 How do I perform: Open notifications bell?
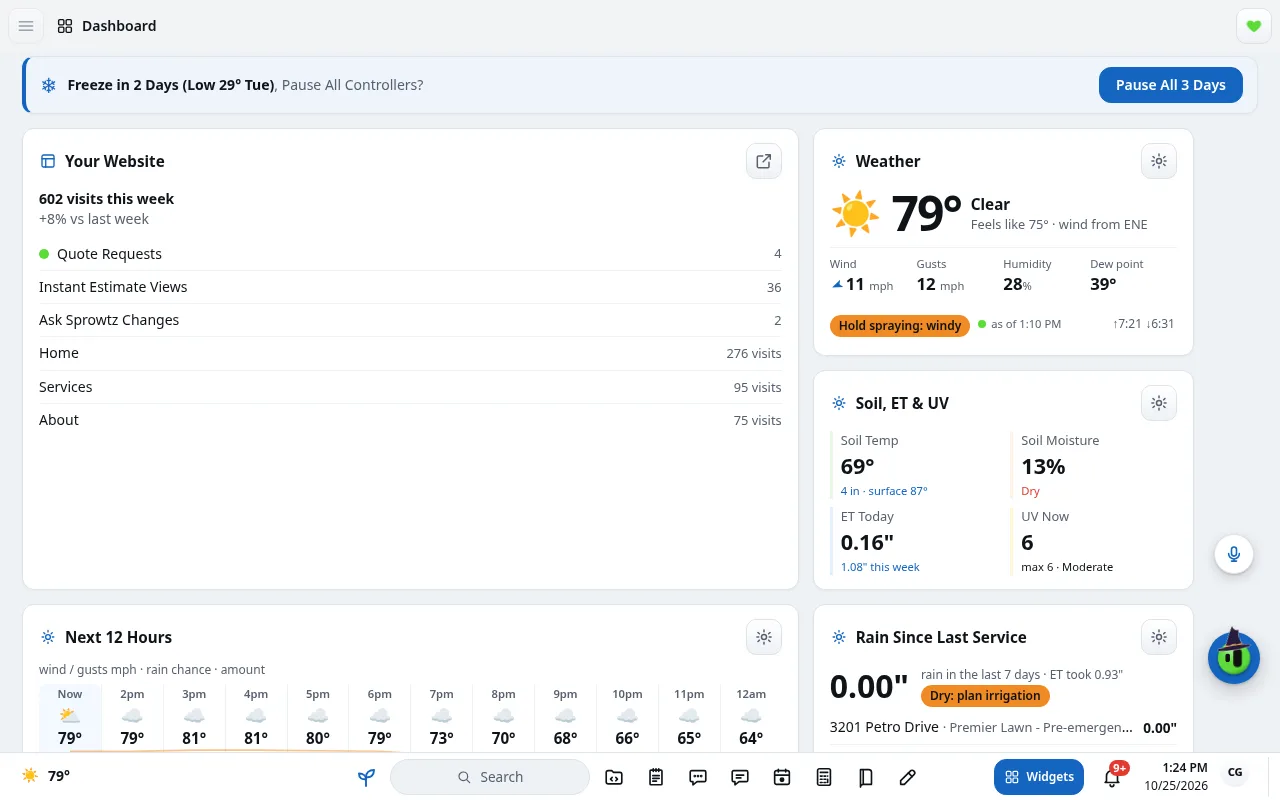tap(1112, 777)
